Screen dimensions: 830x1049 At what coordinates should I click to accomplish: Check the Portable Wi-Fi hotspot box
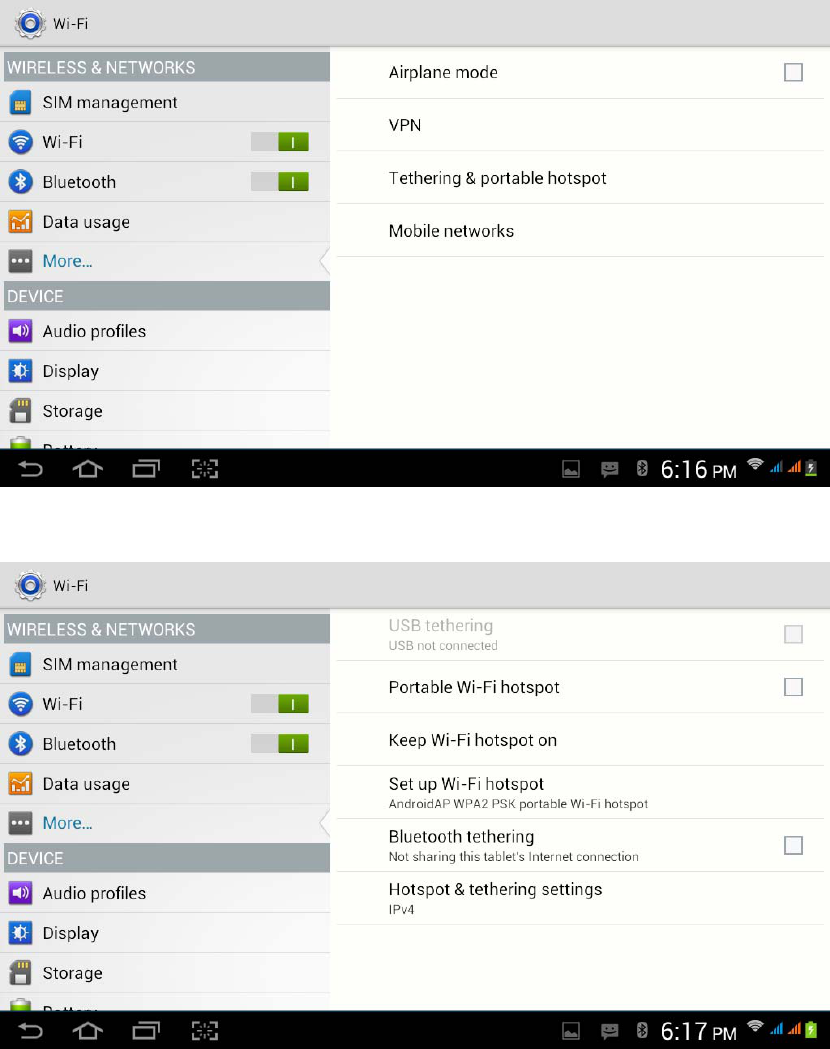793,687
